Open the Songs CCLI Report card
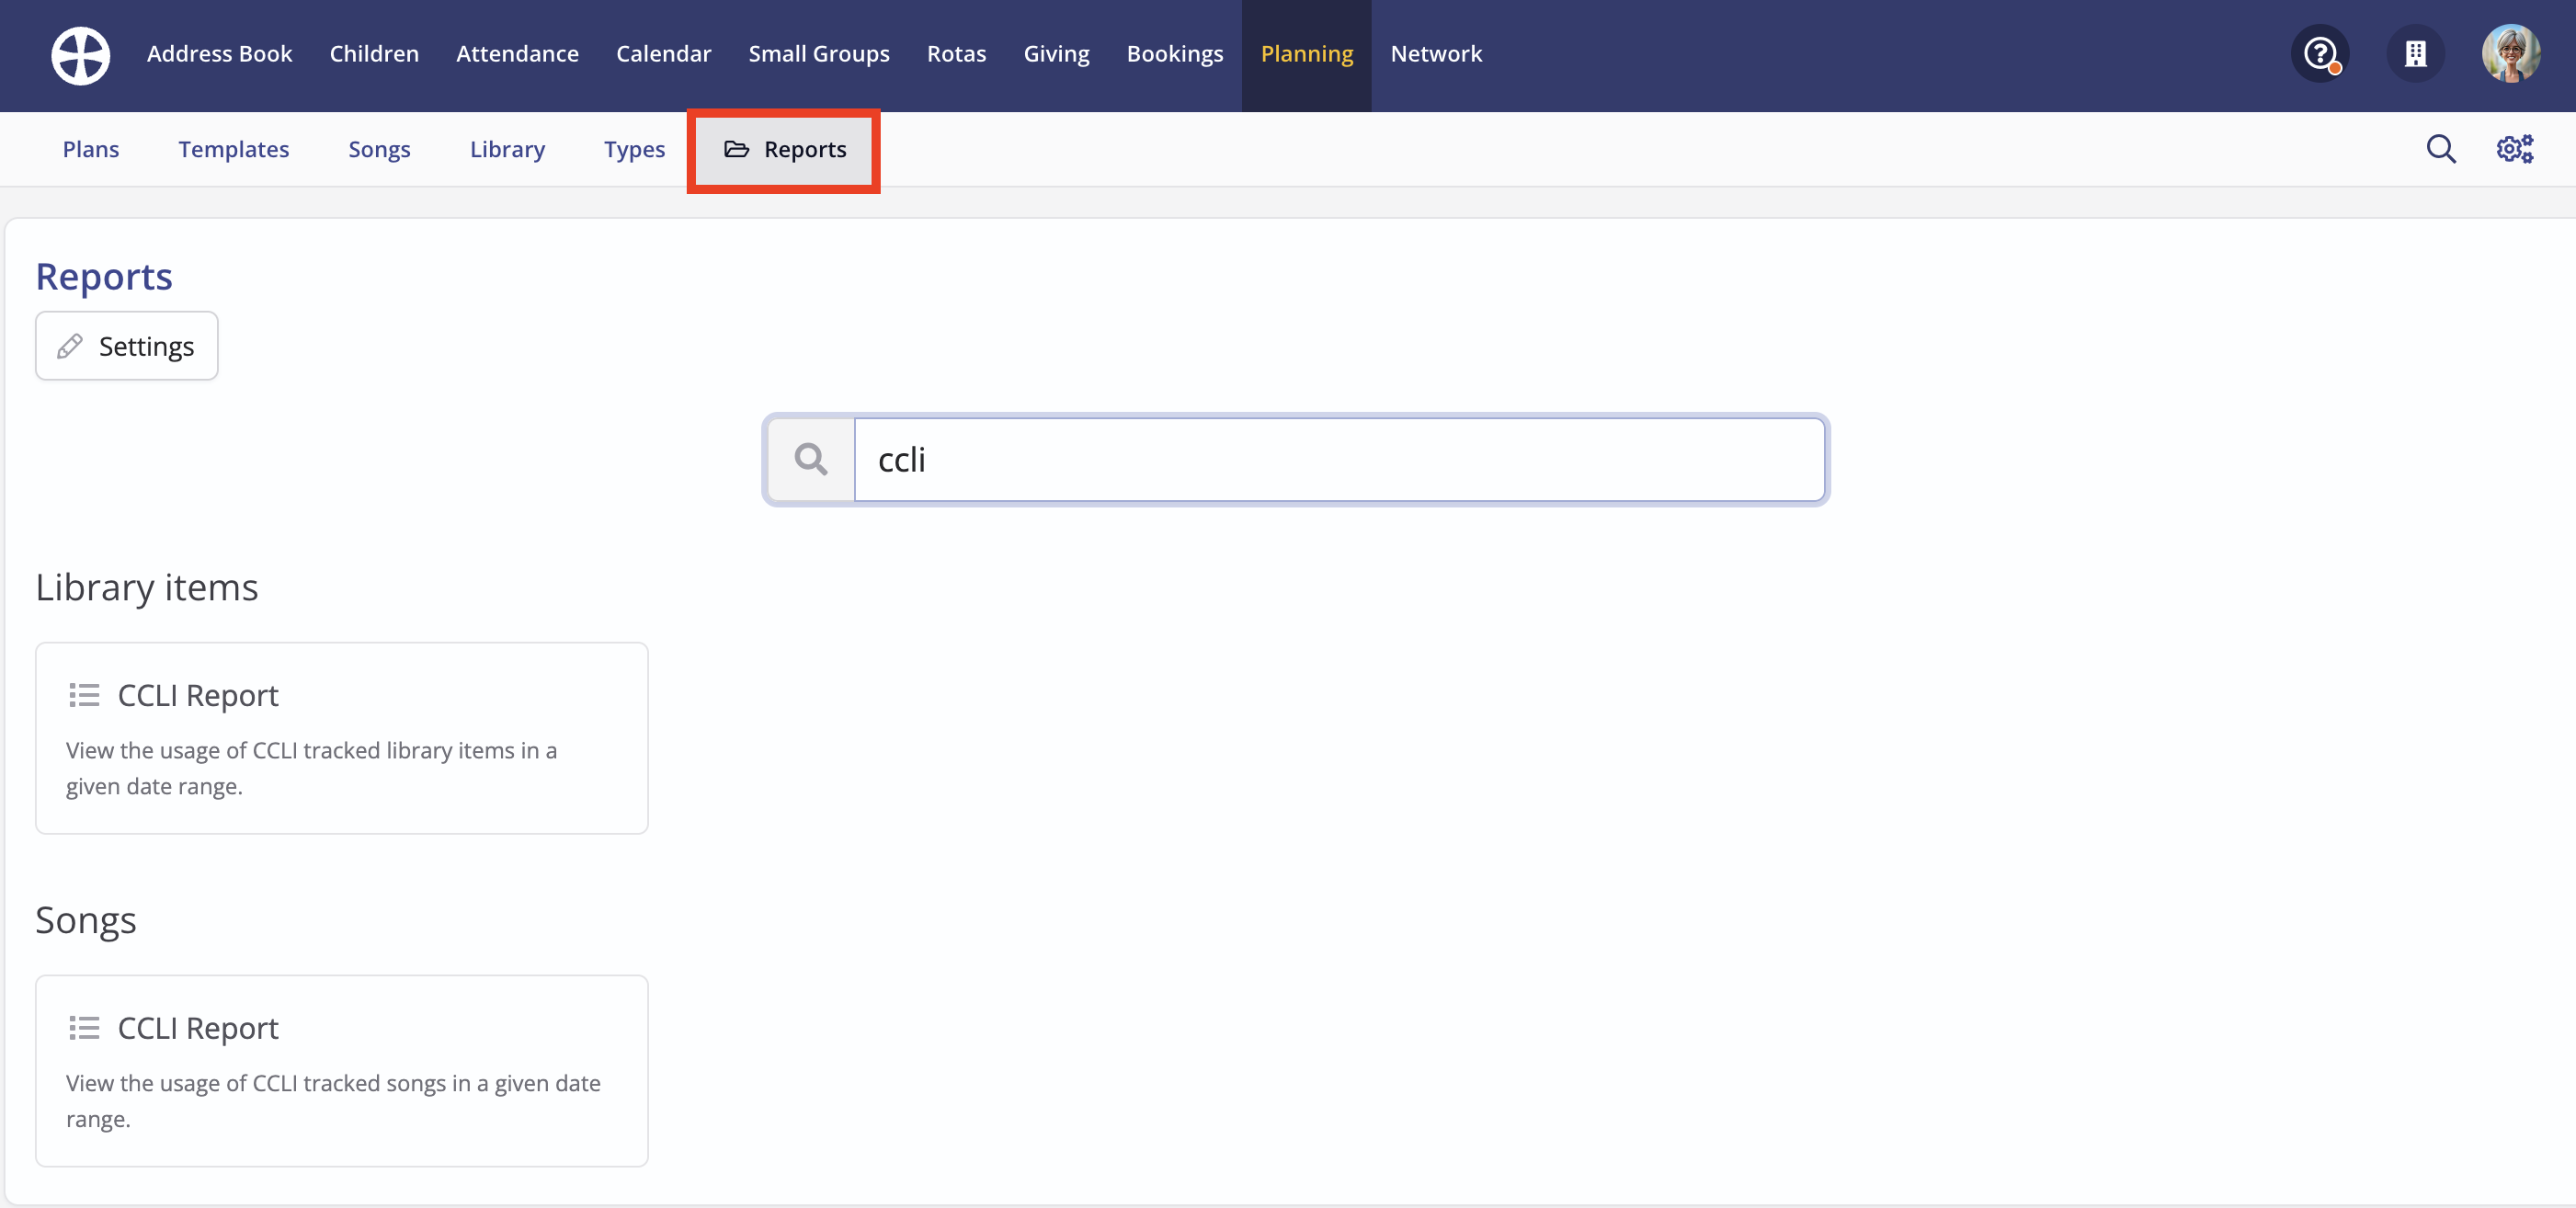 pos(342,1071)
